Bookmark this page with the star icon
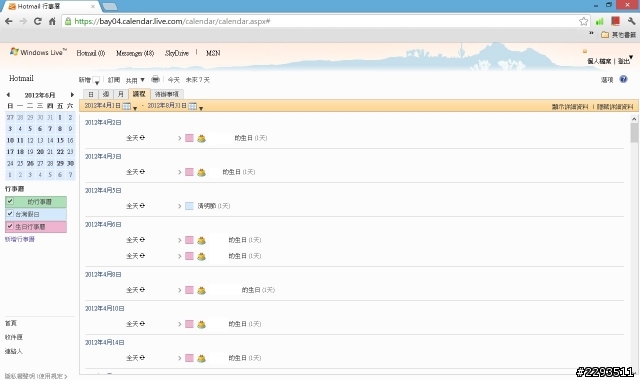 [584, 21]
